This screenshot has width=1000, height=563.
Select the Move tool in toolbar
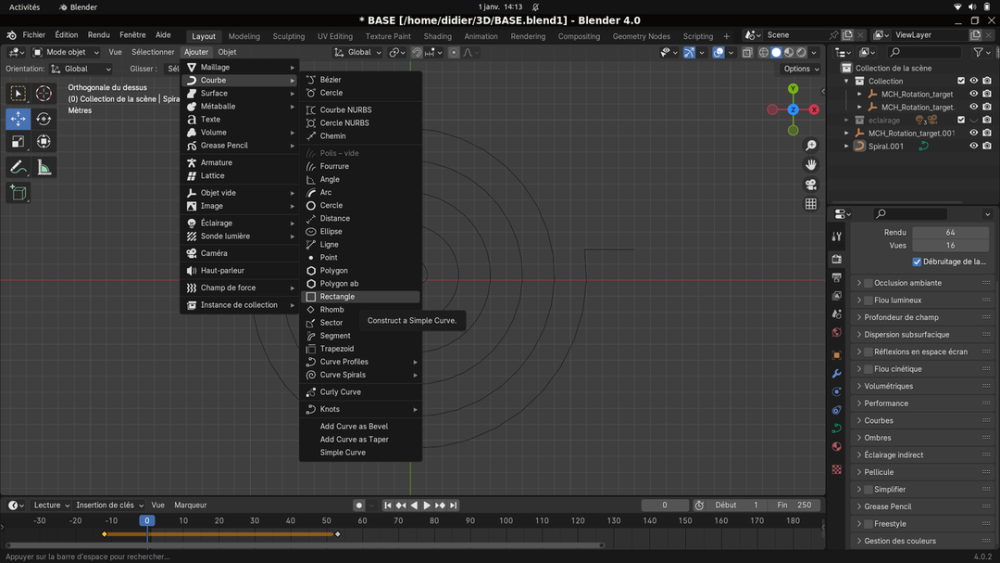(18, 118)
